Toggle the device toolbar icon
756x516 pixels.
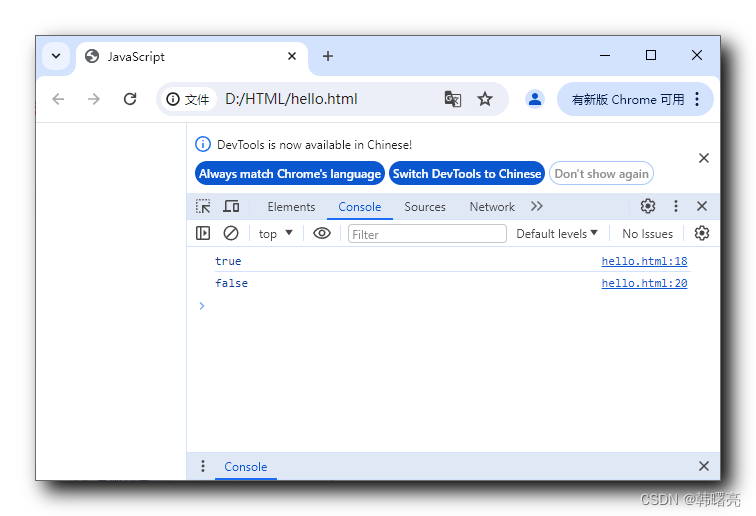click(231, 206)
